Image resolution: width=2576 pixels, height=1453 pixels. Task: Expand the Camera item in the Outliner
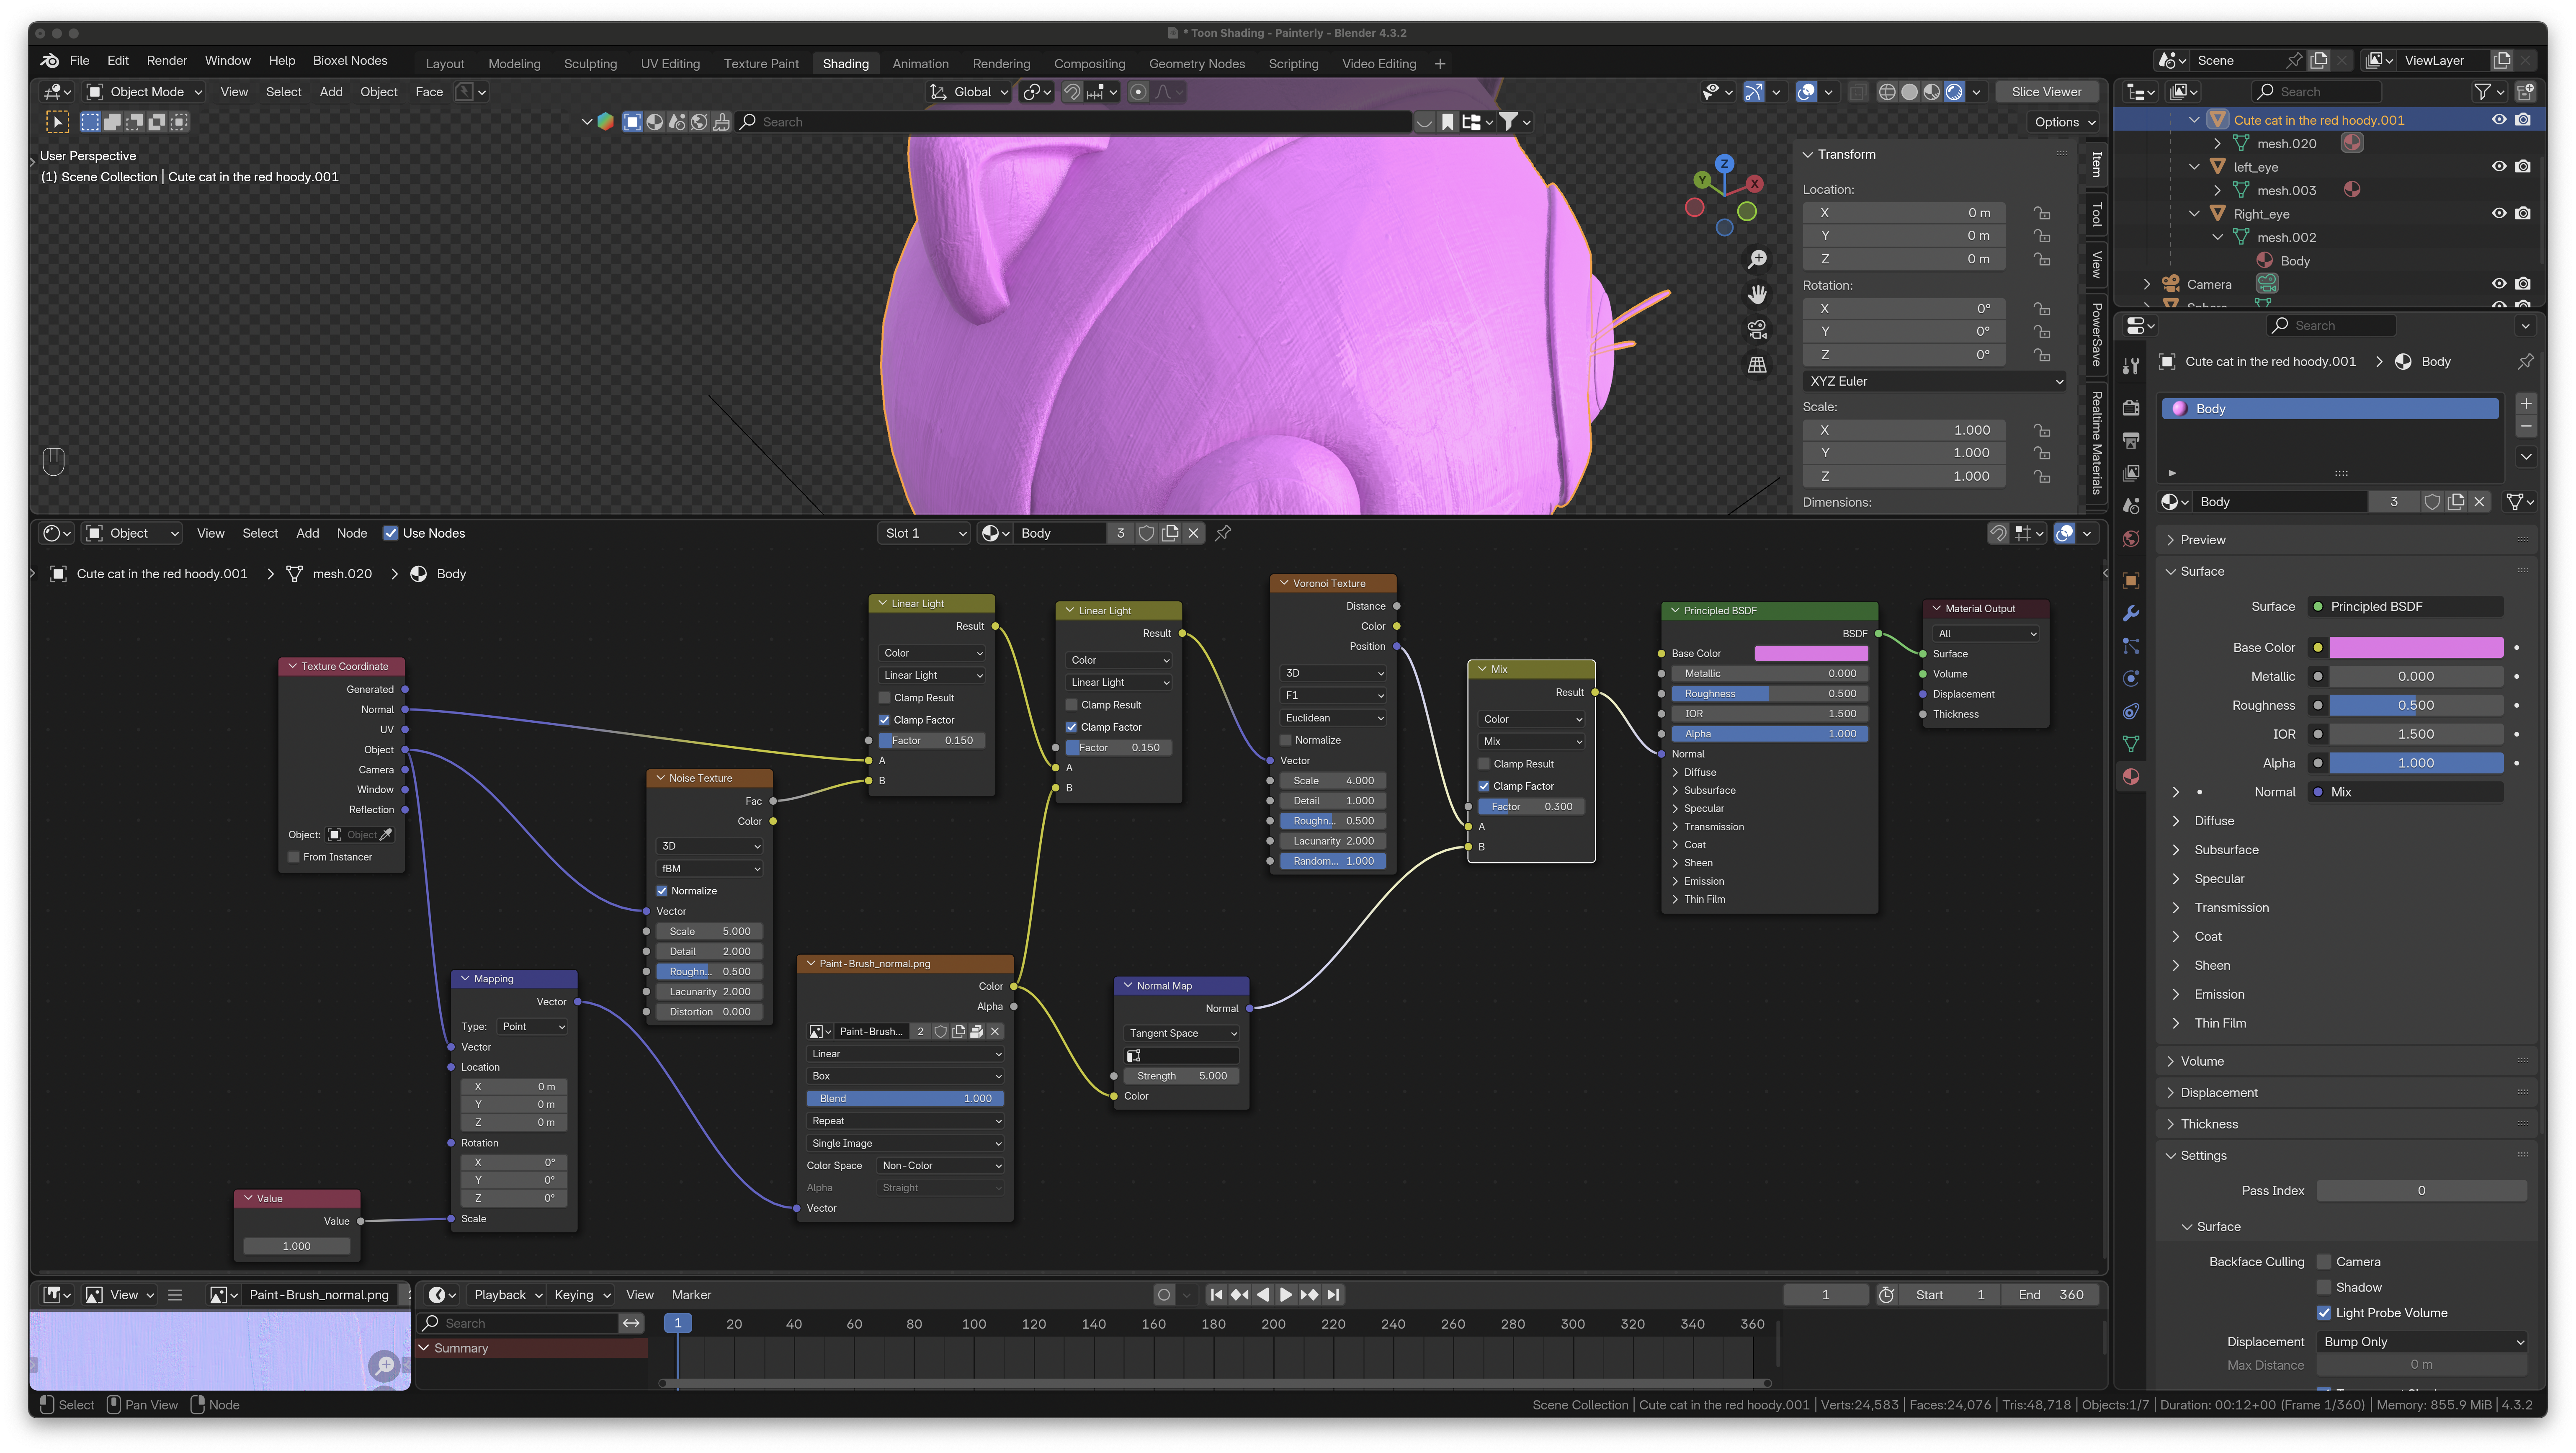coord(2147,284)
